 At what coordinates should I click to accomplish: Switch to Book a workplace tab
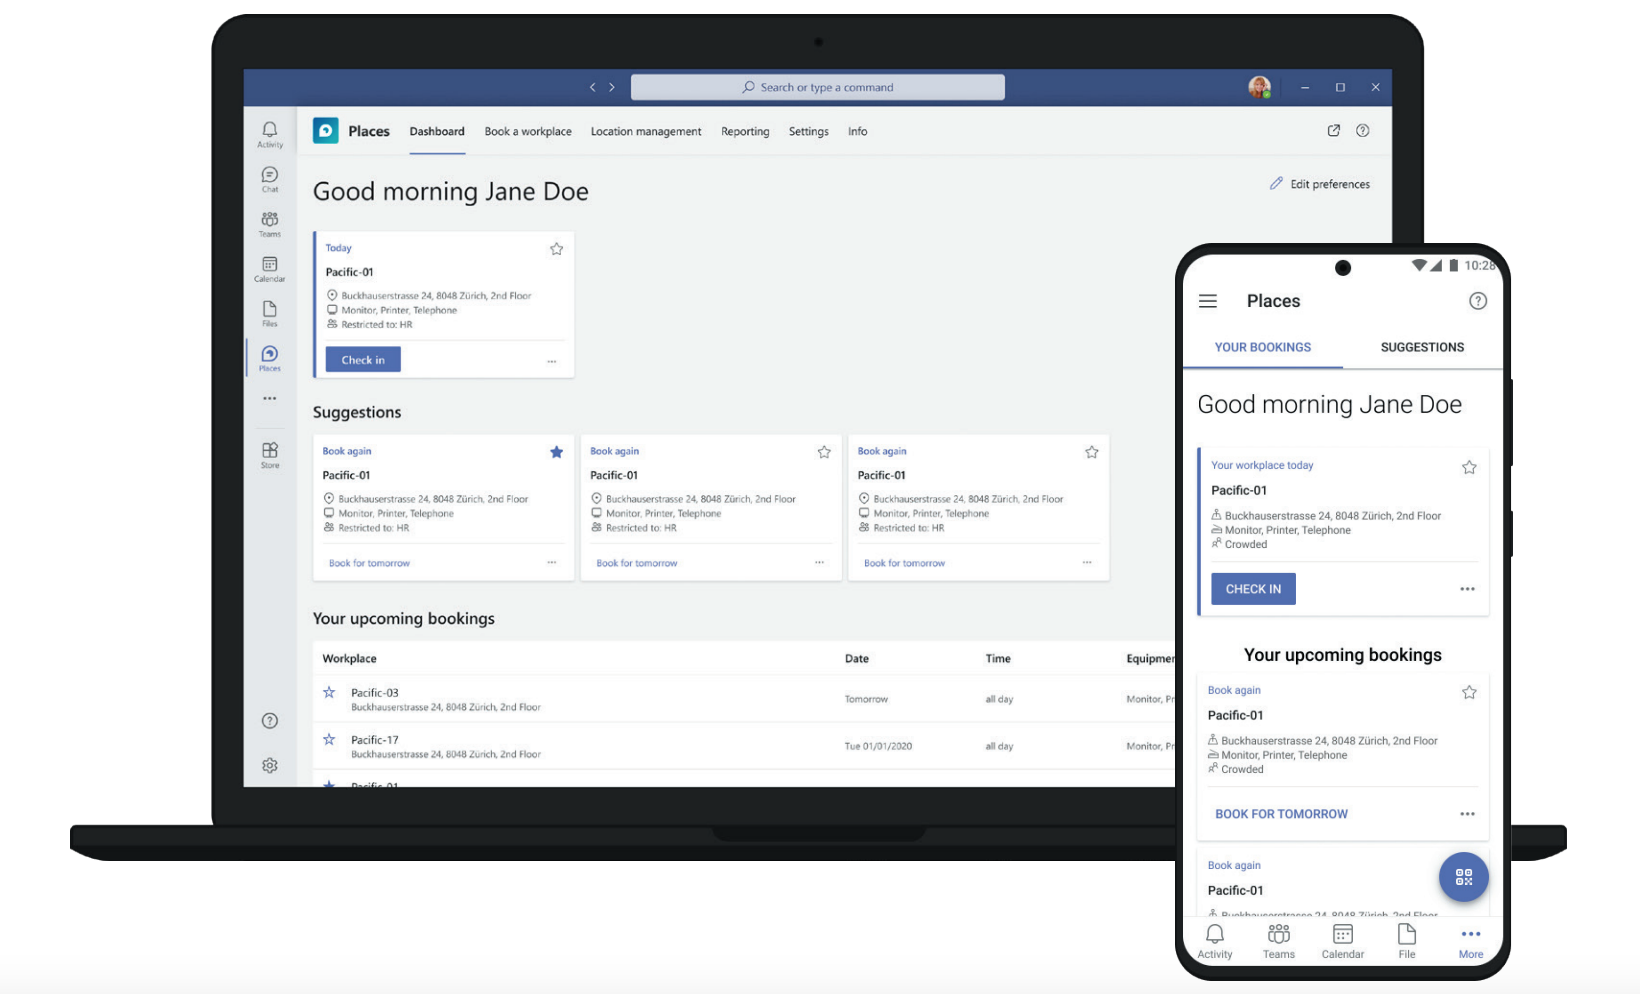pos(528,131)
